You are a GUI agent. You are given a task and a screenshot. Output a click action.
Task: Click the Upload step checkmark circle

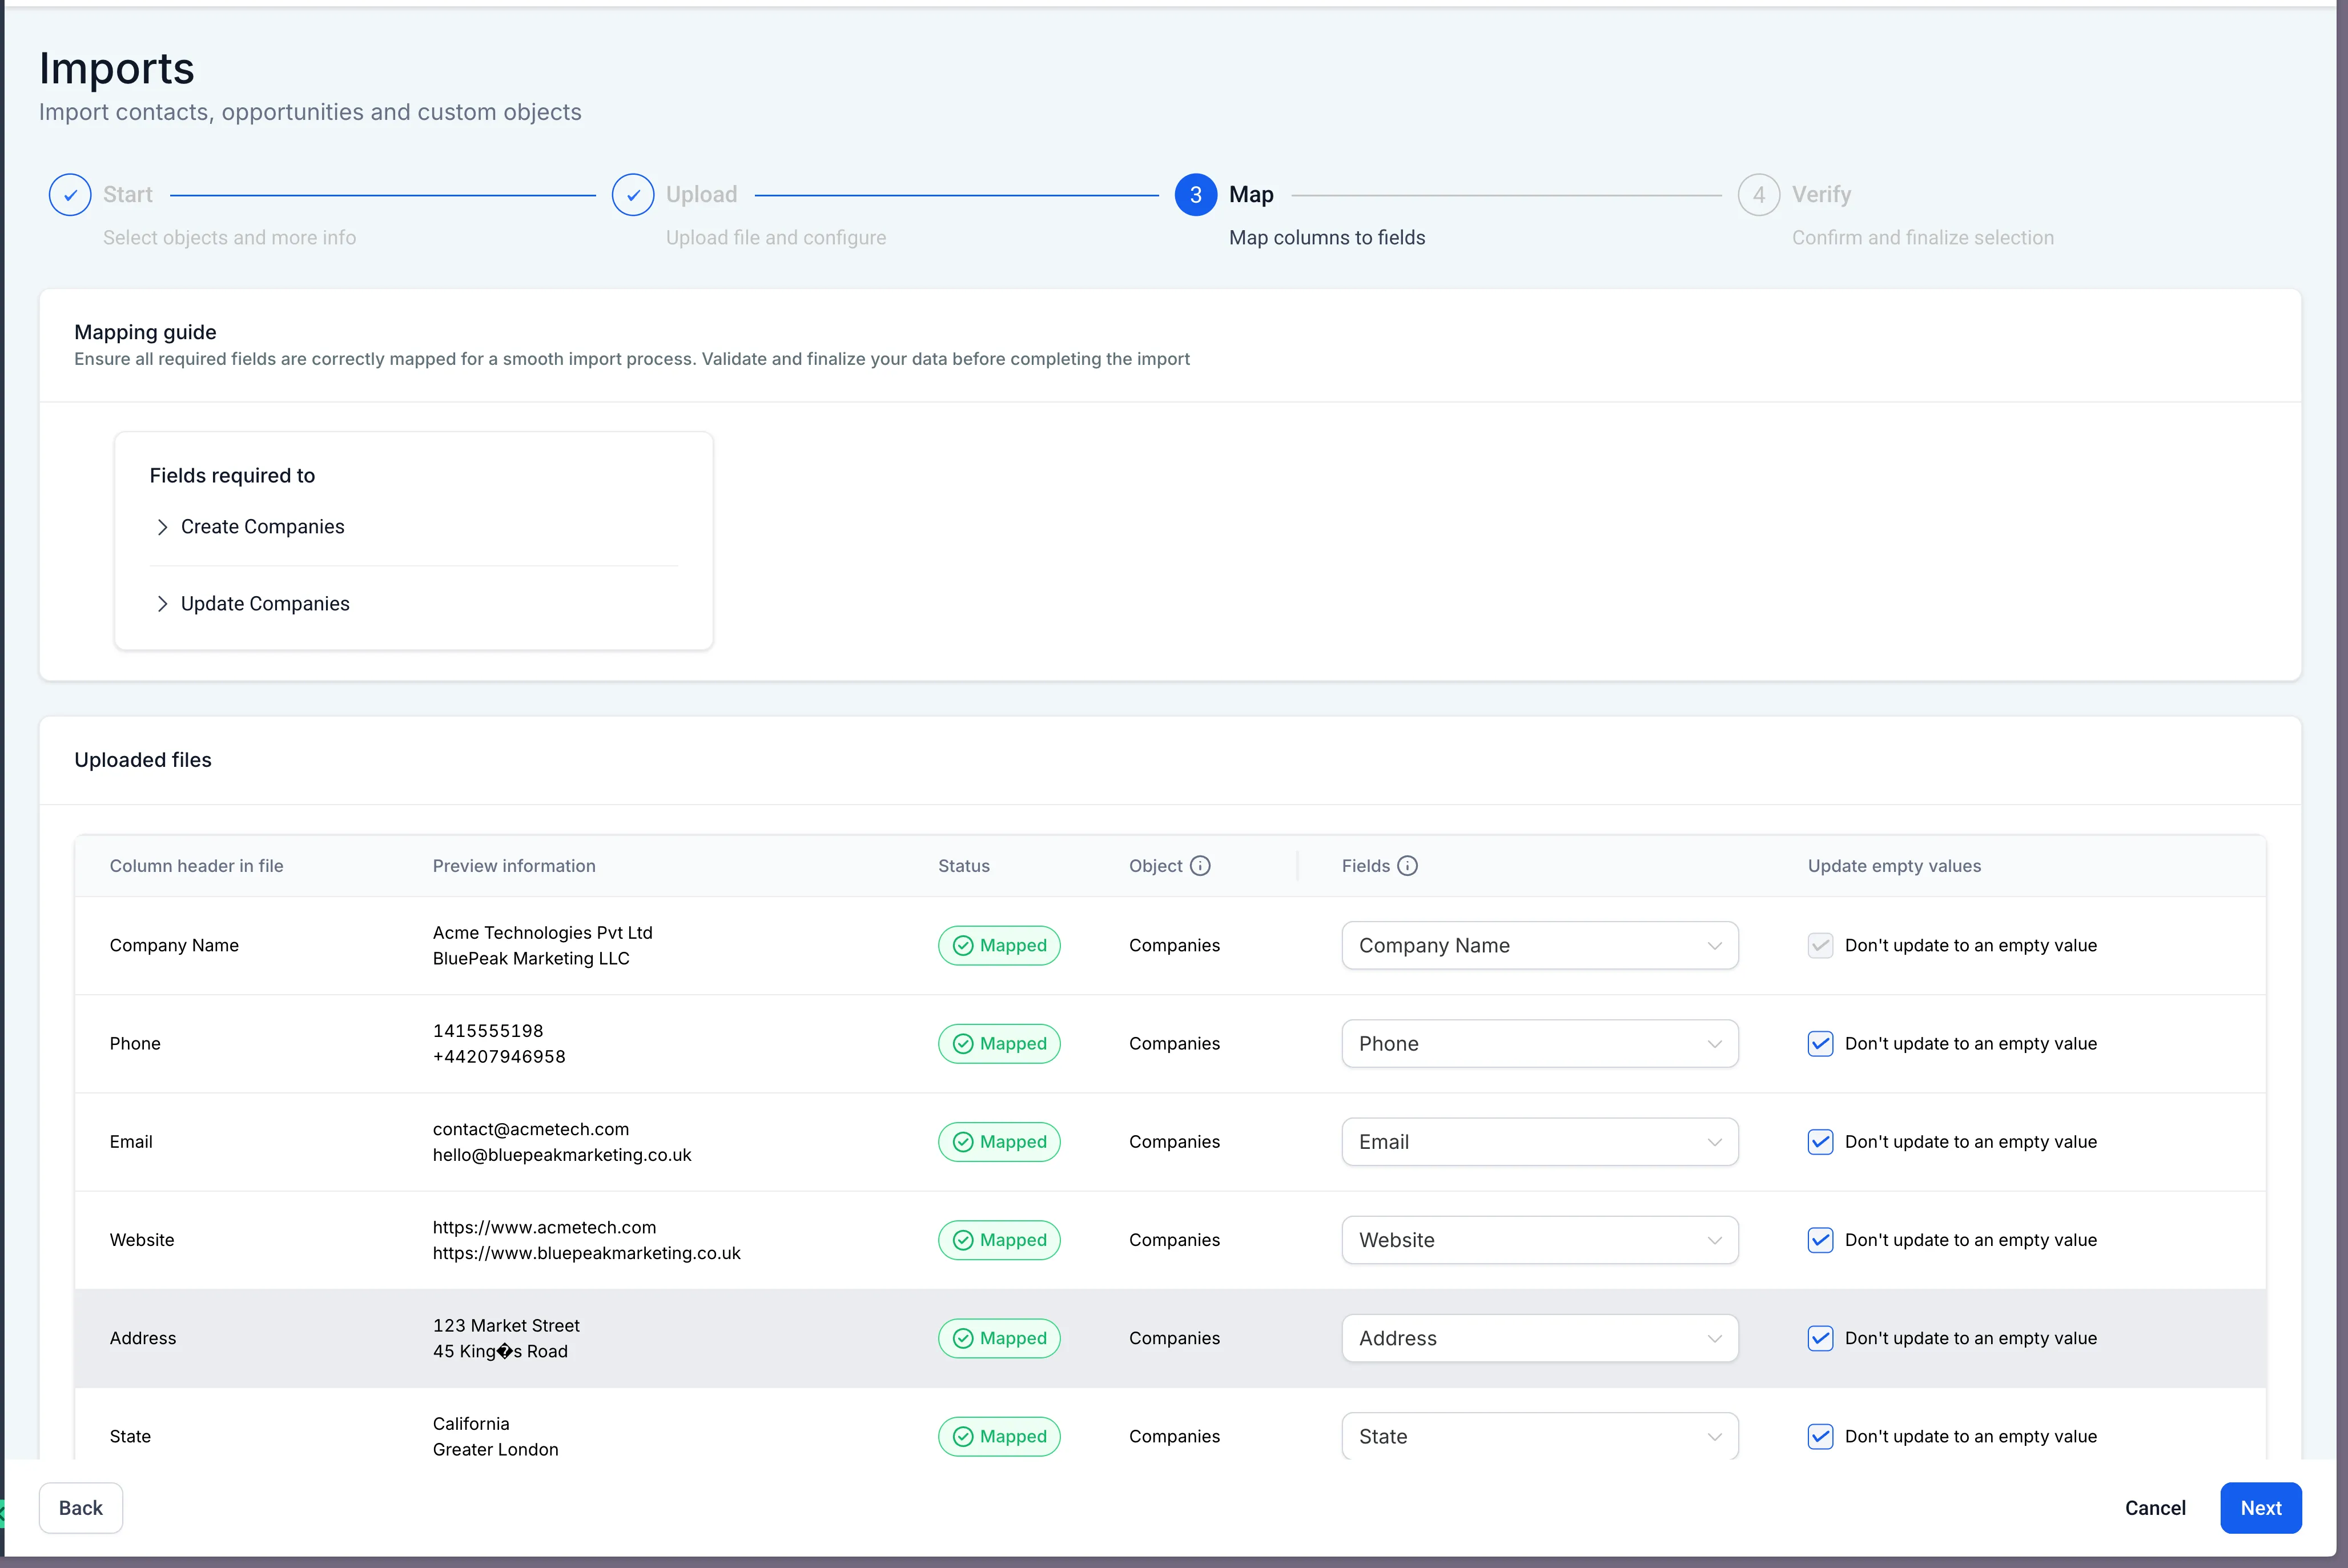point(633,195)
